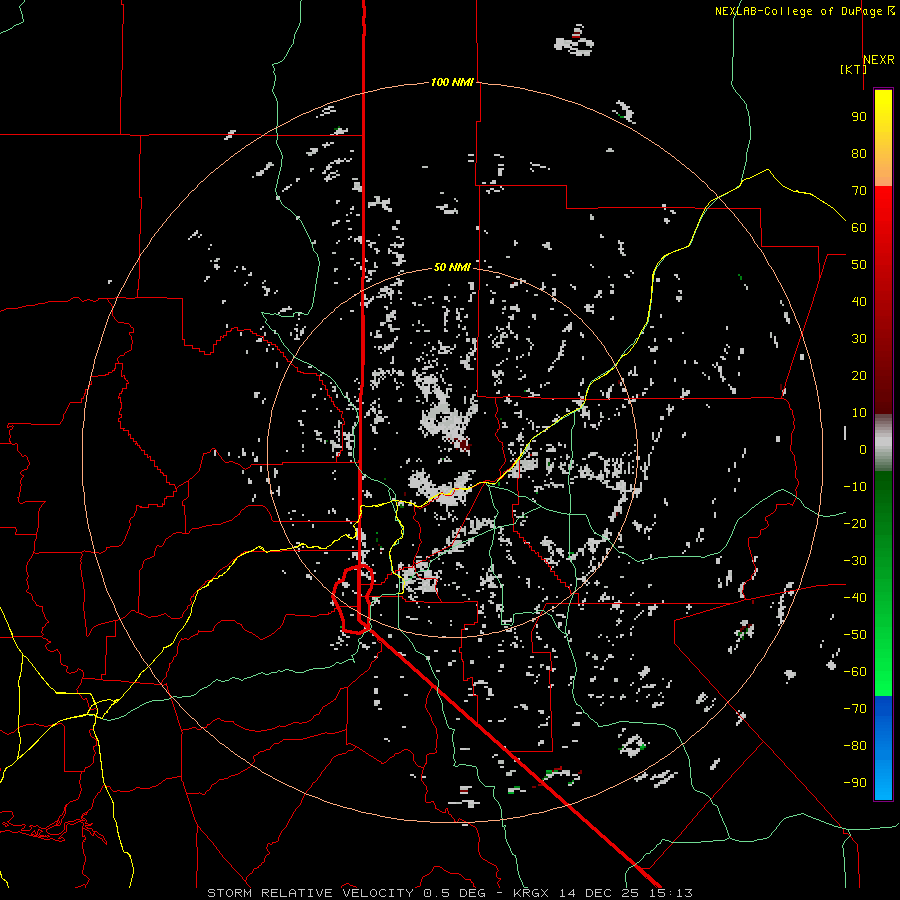Click the blue bottom segment of the color bar

coord(883,748)
